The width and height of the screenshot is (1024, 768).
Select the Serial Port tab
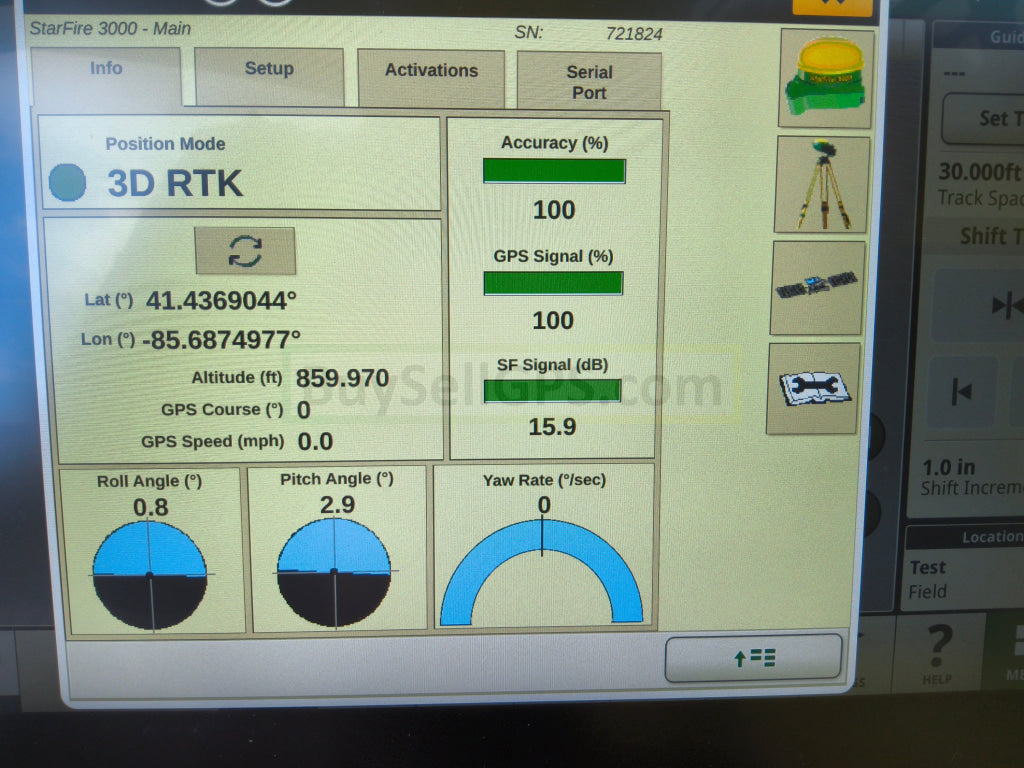[x=589, y=81]
